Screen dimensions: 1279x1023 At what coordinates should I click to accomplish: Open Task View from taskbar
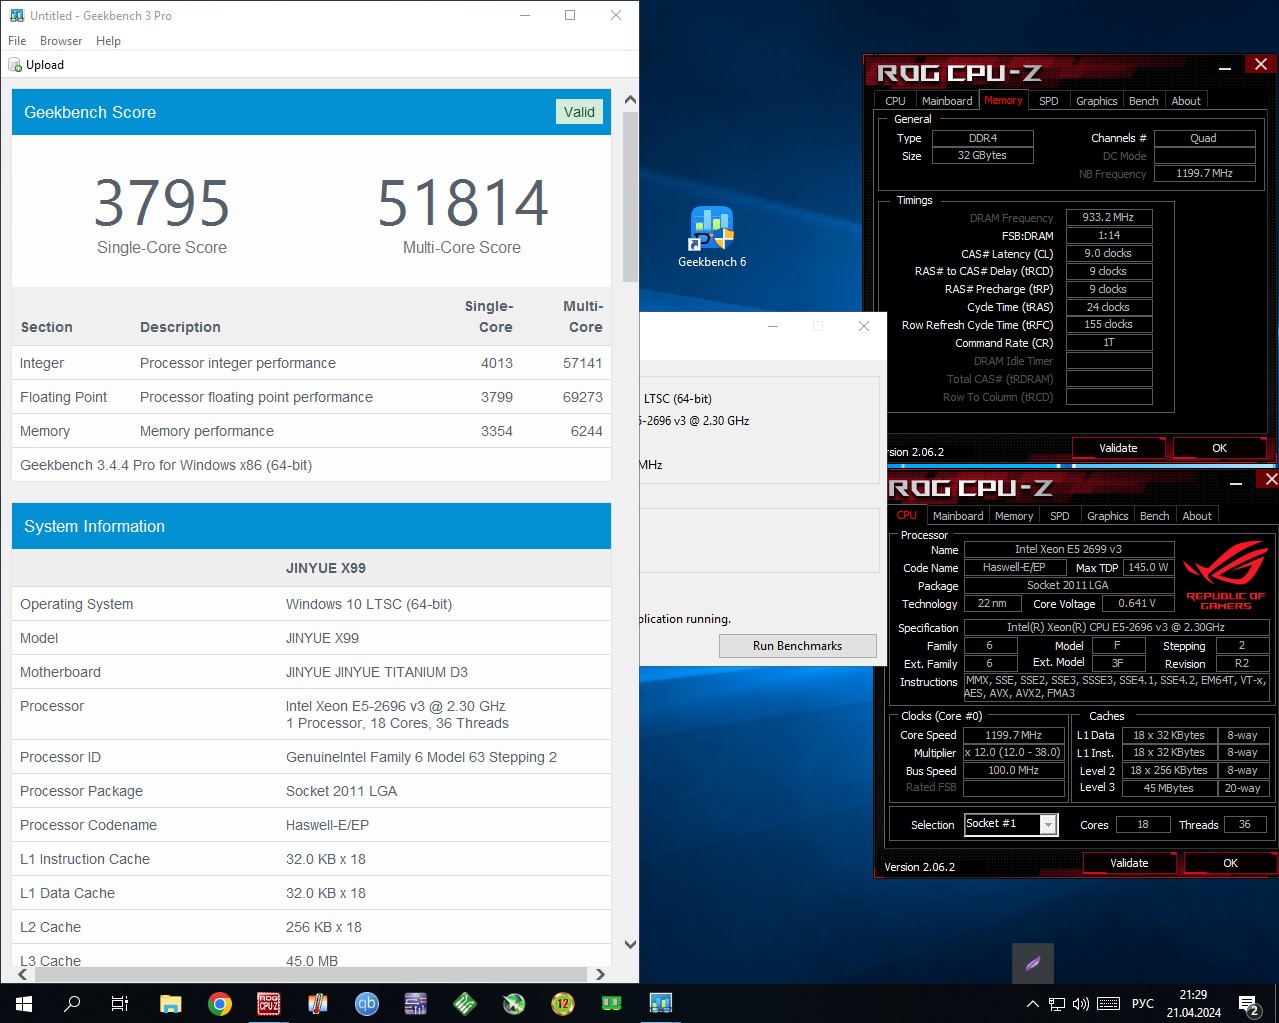tap(120, 1003)
